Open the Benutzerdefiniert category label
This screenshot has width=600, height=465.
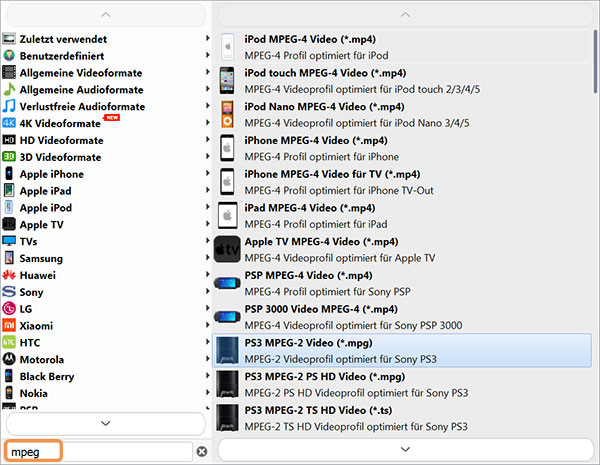(x=62, y=56)
